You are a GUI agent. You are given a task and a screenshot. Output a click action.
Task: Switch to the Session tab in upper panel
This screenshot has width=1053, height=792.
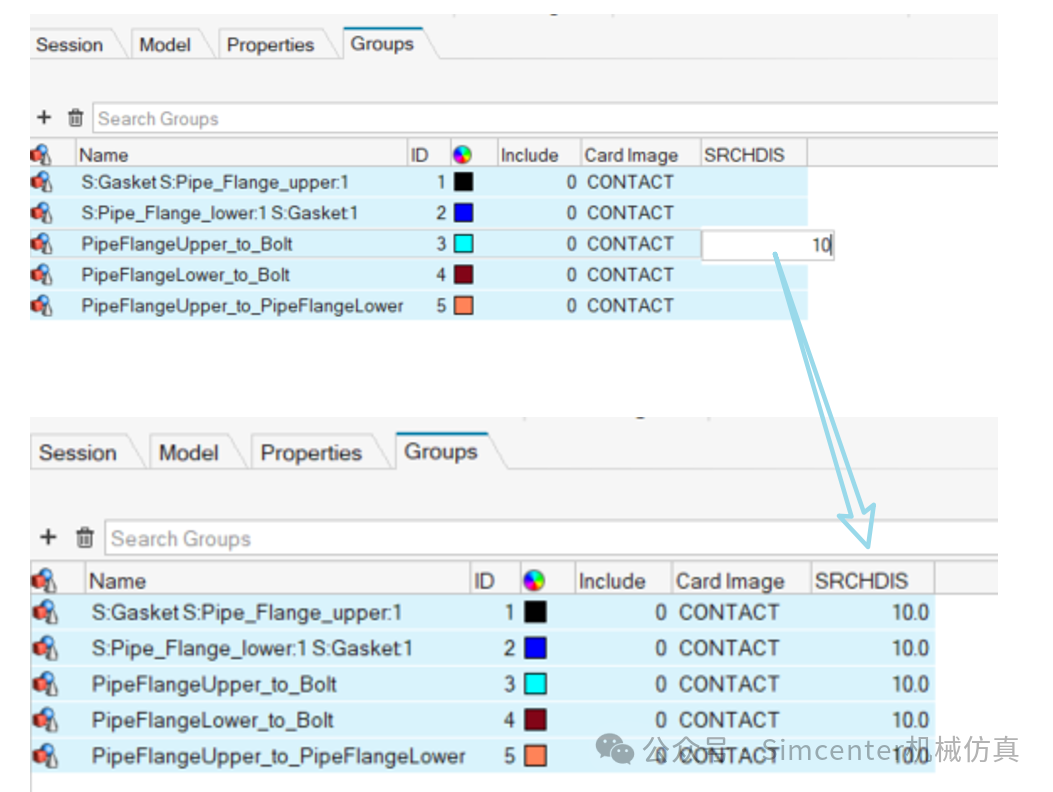coord(69,45)
